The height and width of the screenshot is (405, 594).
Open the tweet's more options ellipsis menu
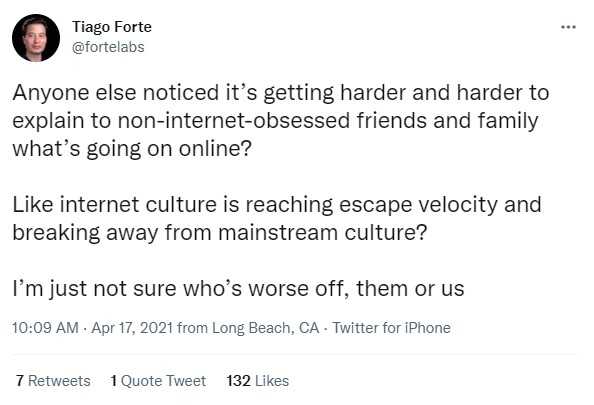pos(568,27)
